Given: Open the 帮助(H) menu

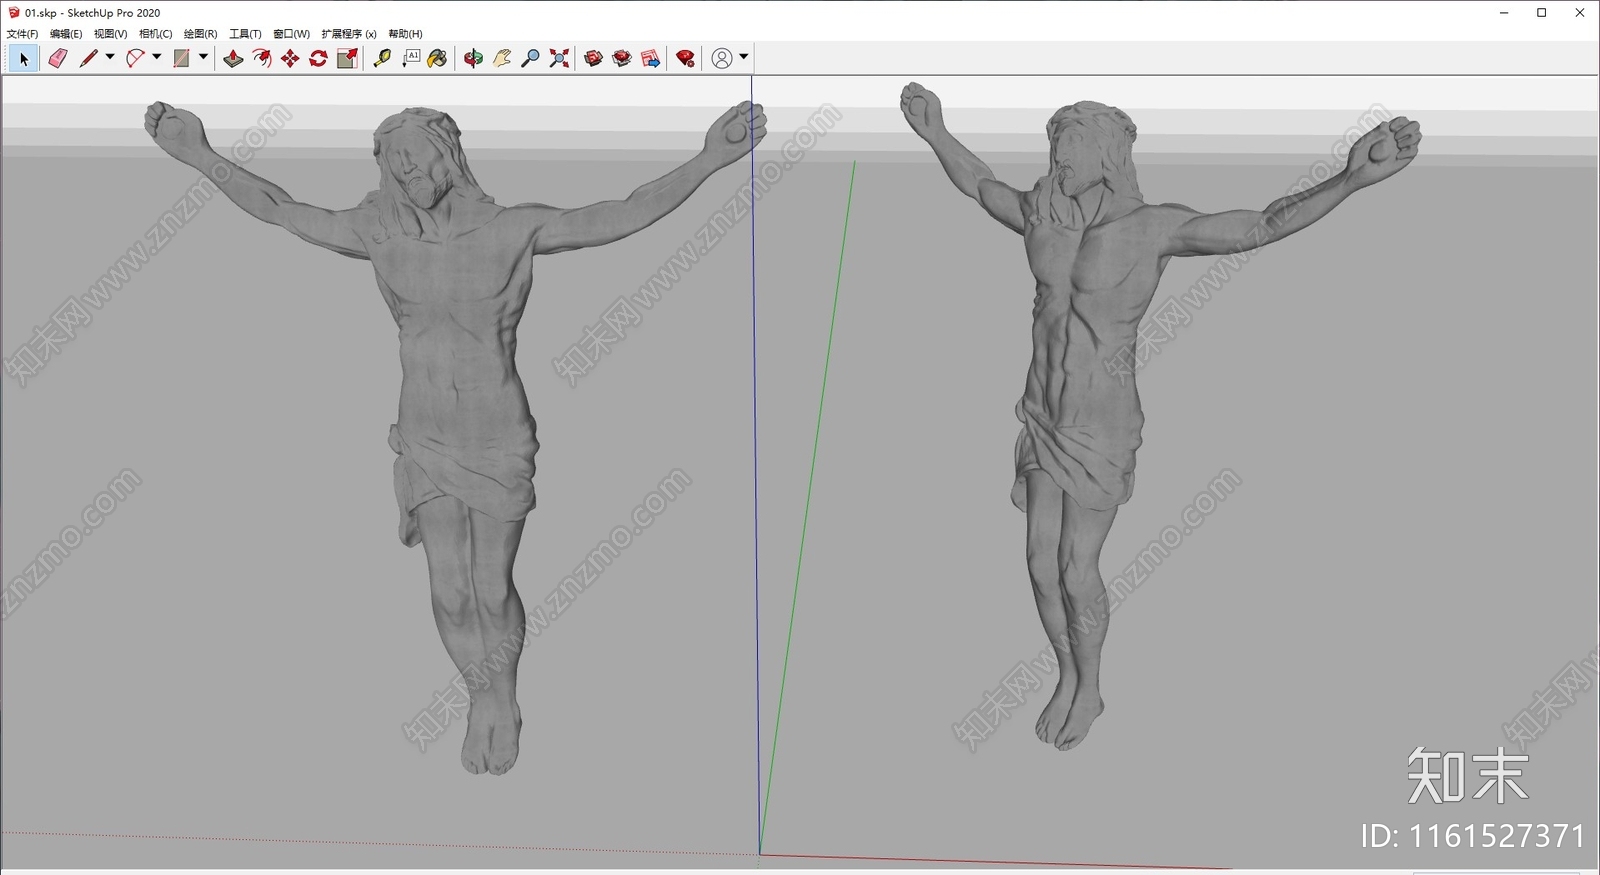Looking at the screenshot, I should pyautogui.click(x=405, y=34).
